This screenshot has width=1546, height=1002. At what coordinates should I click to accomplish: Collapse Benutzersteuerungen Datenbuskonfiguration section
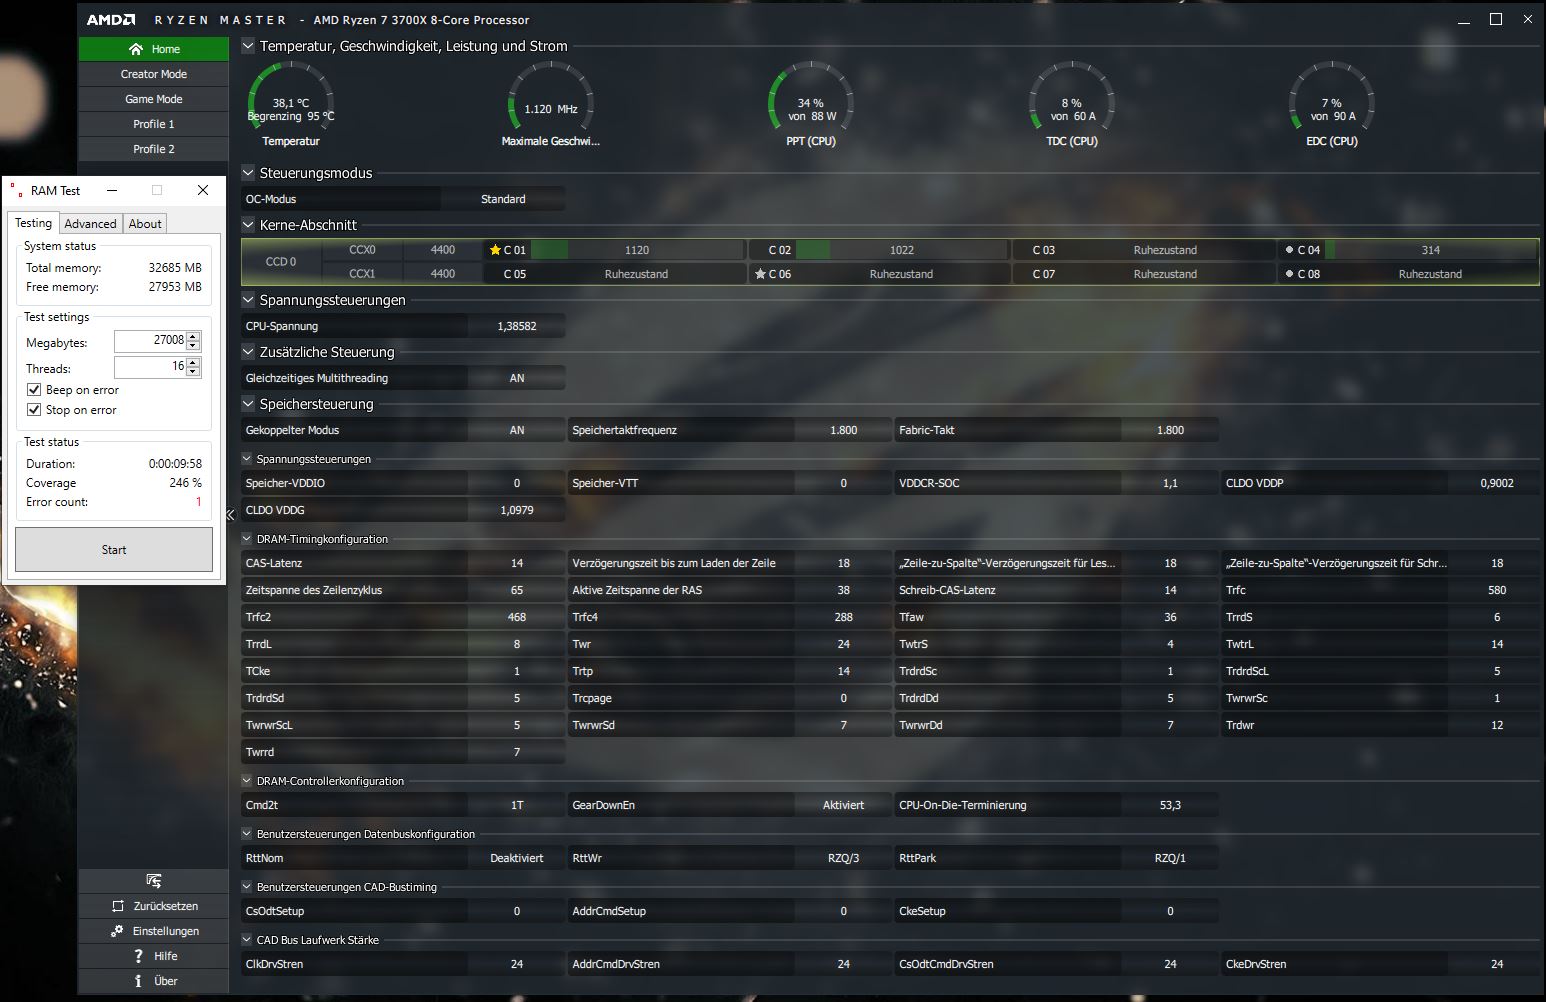[x=247, y=834]
